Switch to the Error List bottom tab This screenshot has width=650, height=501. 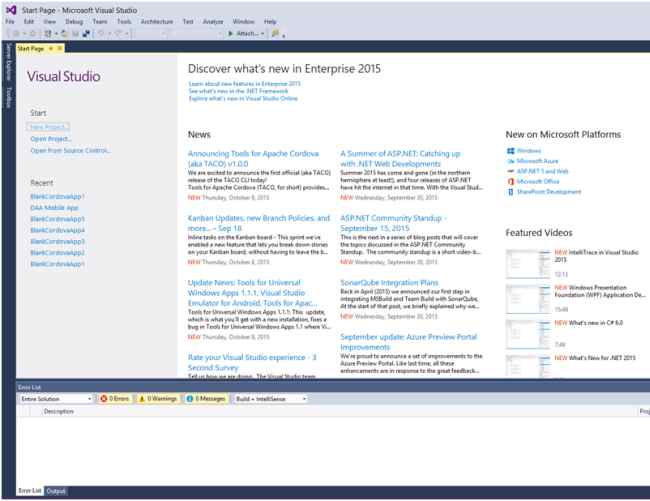coord(29,491)
